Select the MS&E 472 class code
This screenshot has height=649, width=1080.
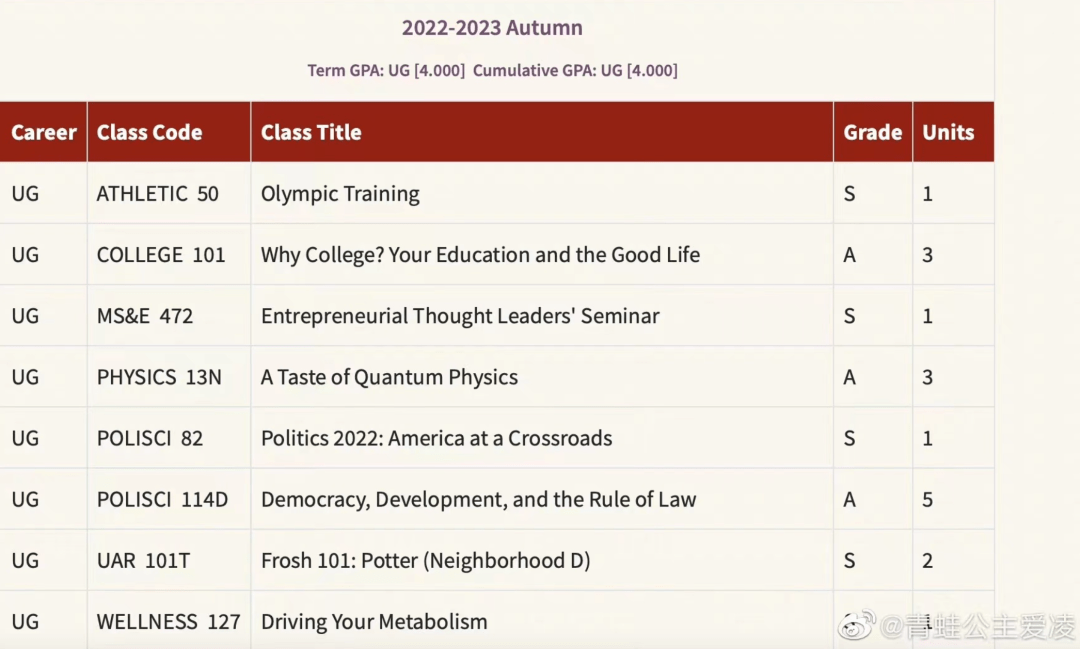coord(145,316)
